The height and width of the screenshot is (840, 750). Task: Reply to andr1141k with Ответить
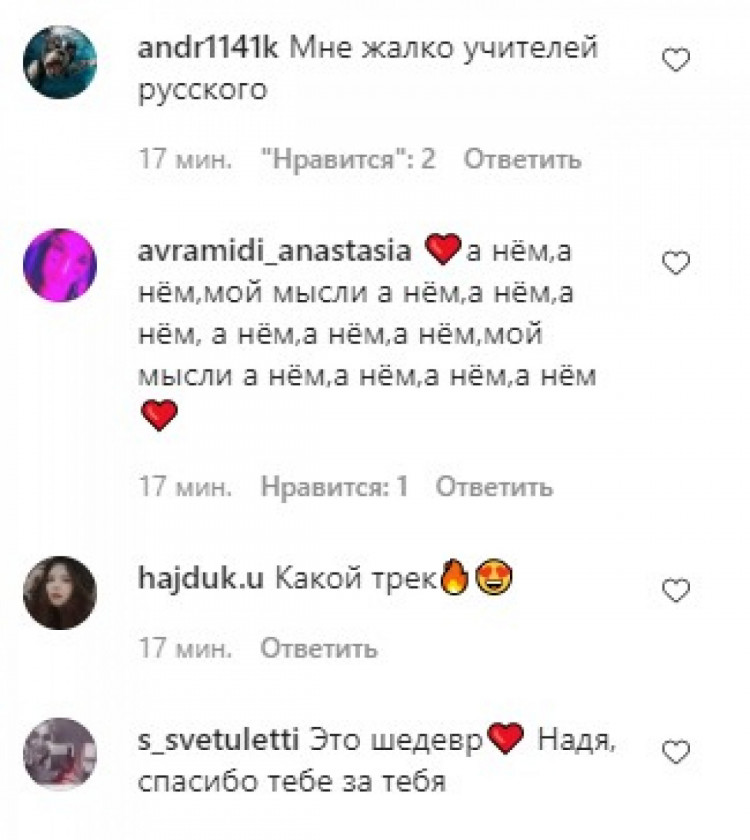pyautogui.click(x=522, y=160)
